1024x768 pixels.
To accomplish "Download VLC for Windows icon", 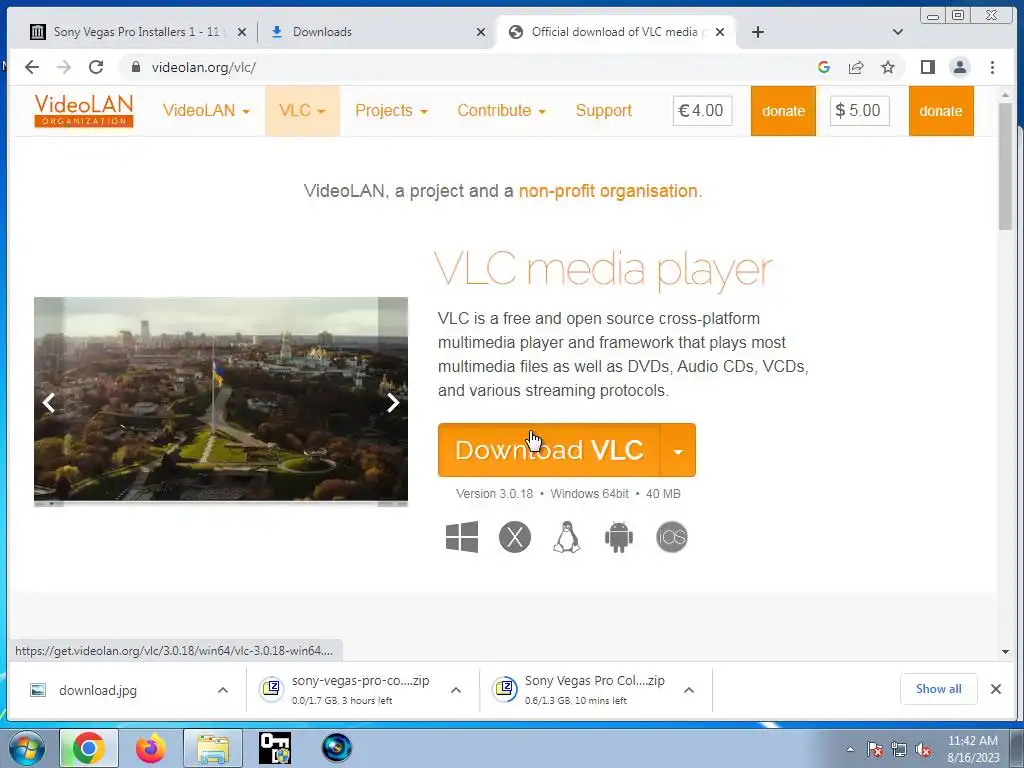I will [x=462, y=537].
